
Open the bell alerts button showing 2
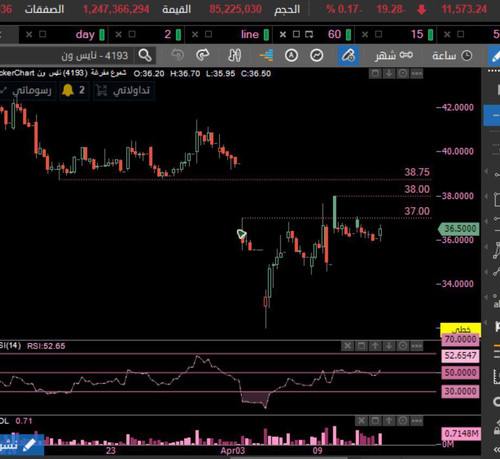pyautogui.click(x=74, y=91)
